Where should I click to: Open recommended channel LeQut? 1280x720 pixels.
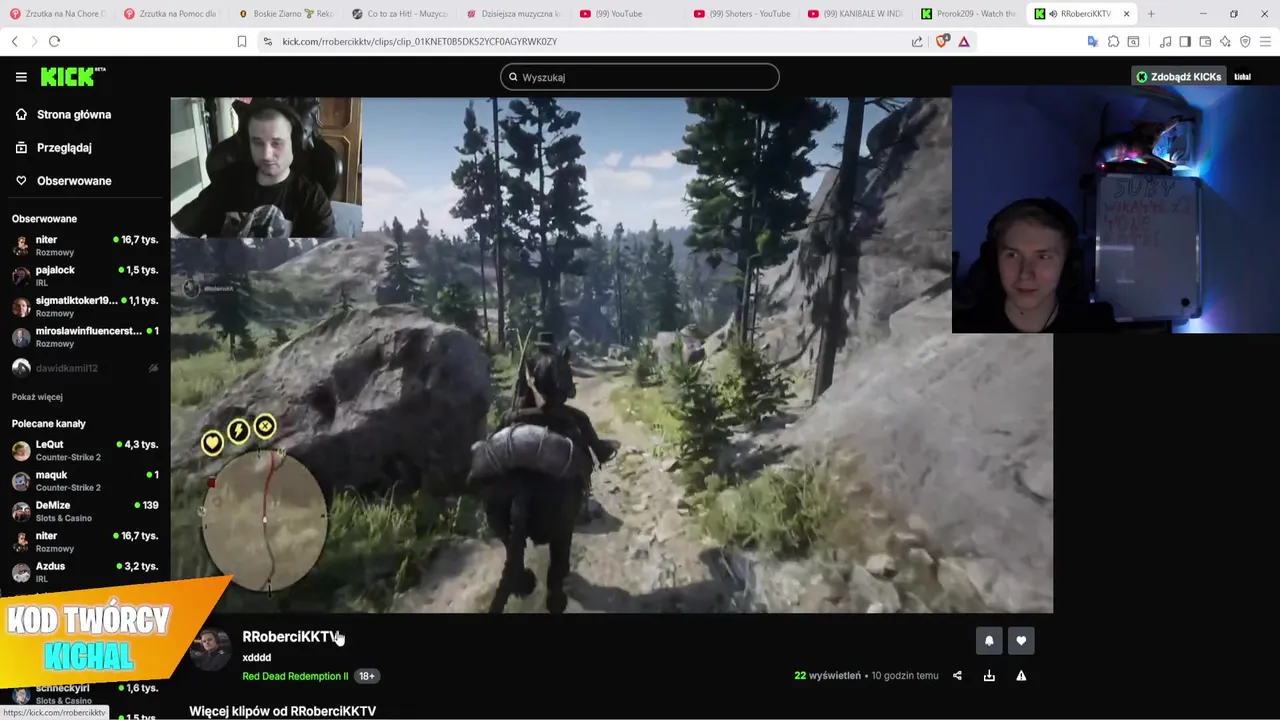pos(84,450)
